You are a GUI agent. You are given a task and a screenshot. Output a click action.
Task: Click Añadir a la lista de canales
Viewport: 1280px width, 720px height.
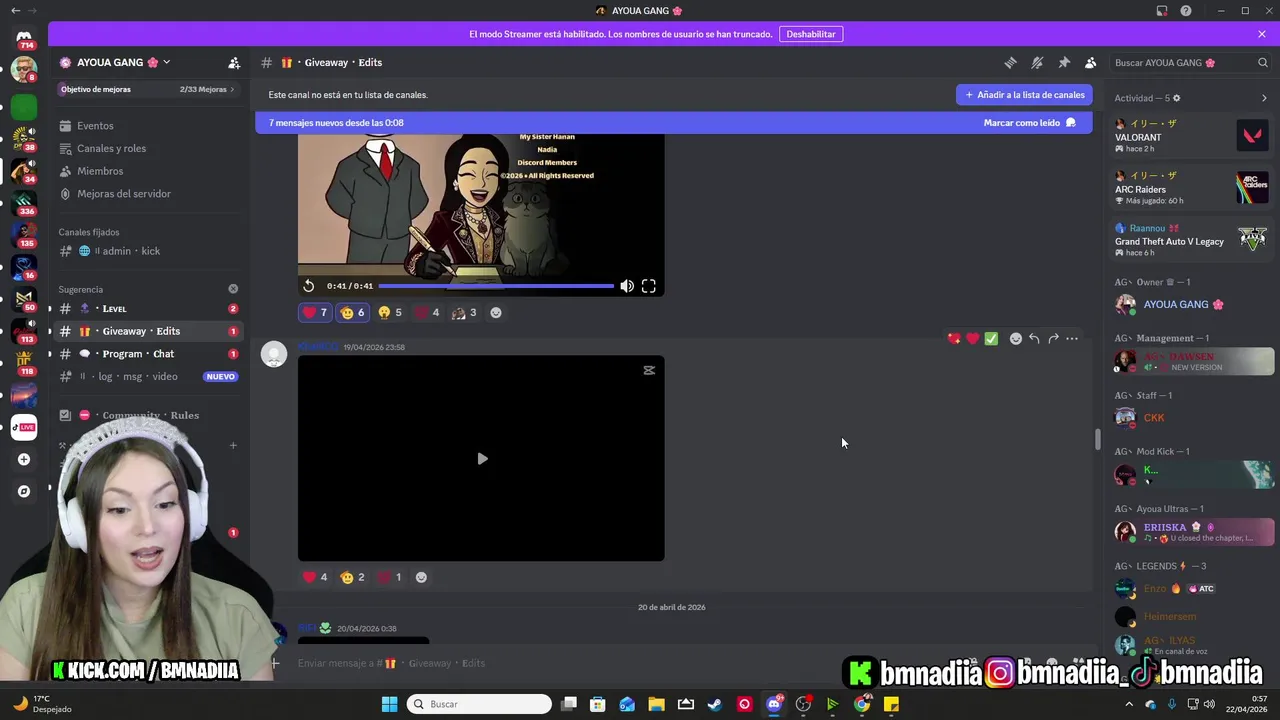tap(1024, 95)
